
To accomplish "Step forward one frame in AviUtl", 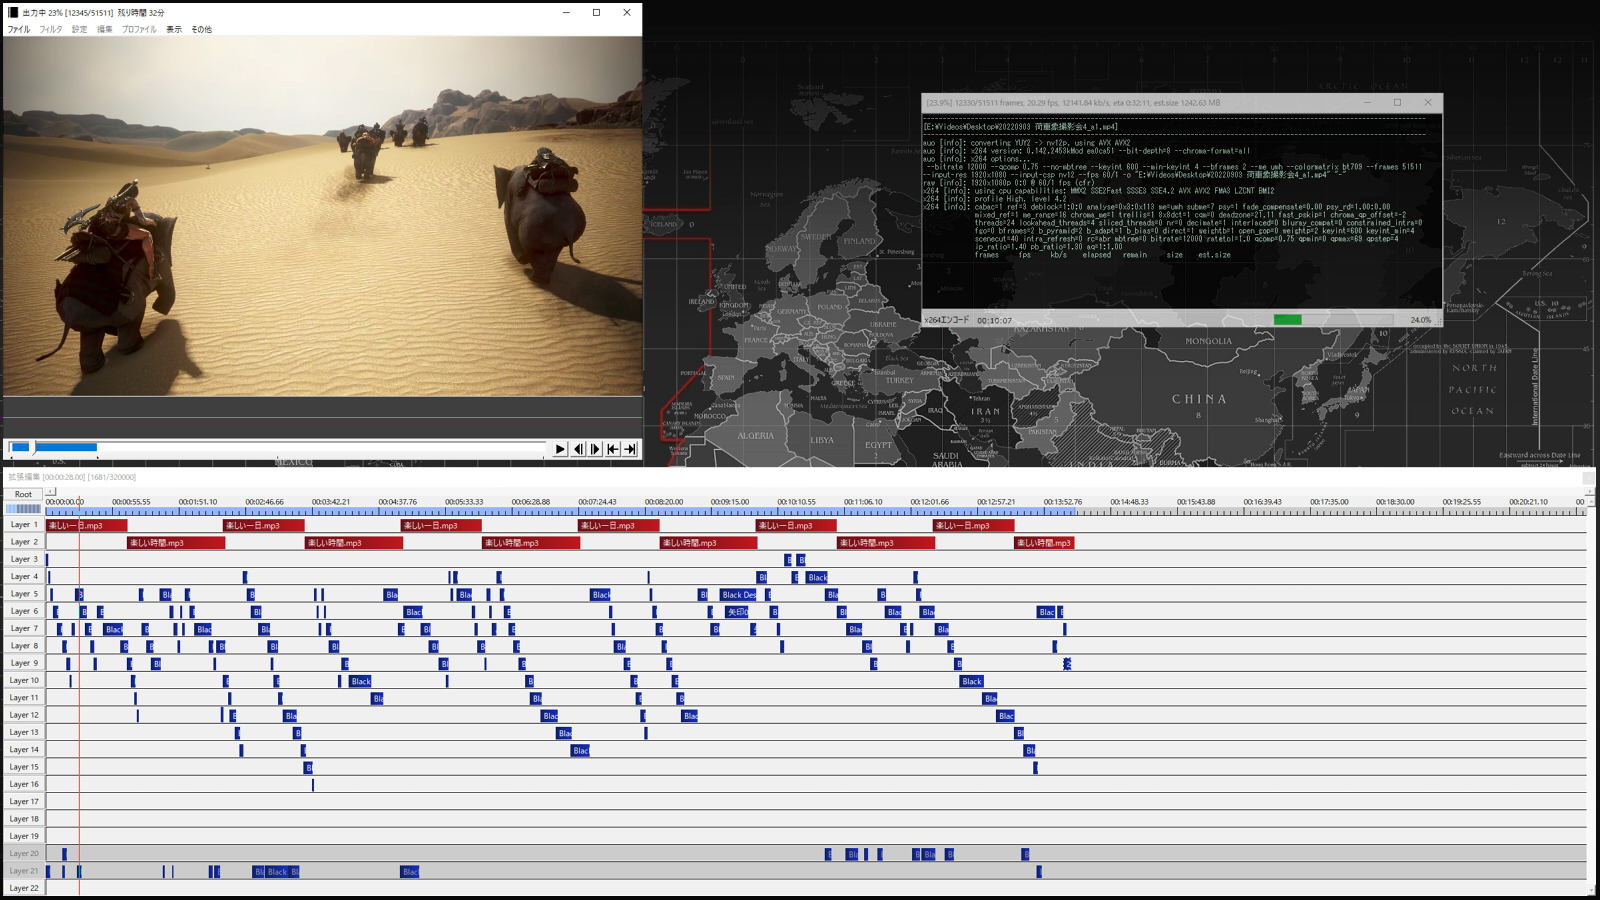I will (596, 449).
